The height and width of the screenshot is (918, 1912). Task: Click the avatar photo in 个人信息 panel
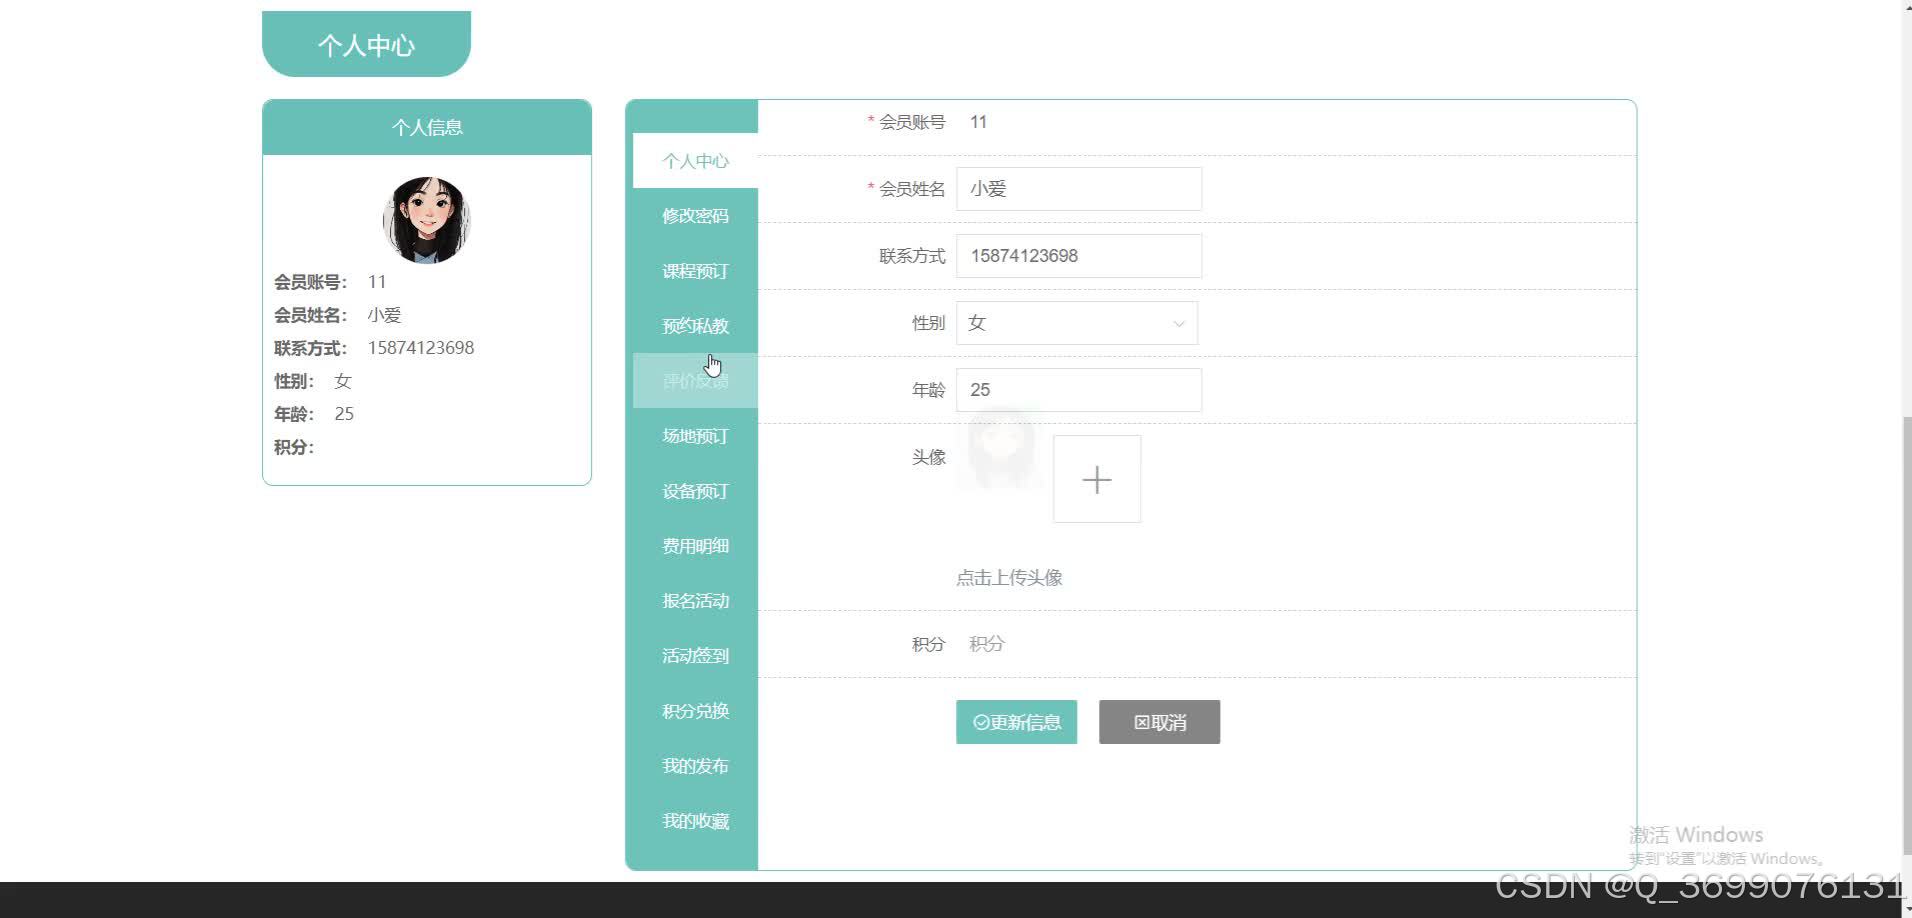pyautogui.click(x=427, y=219)
